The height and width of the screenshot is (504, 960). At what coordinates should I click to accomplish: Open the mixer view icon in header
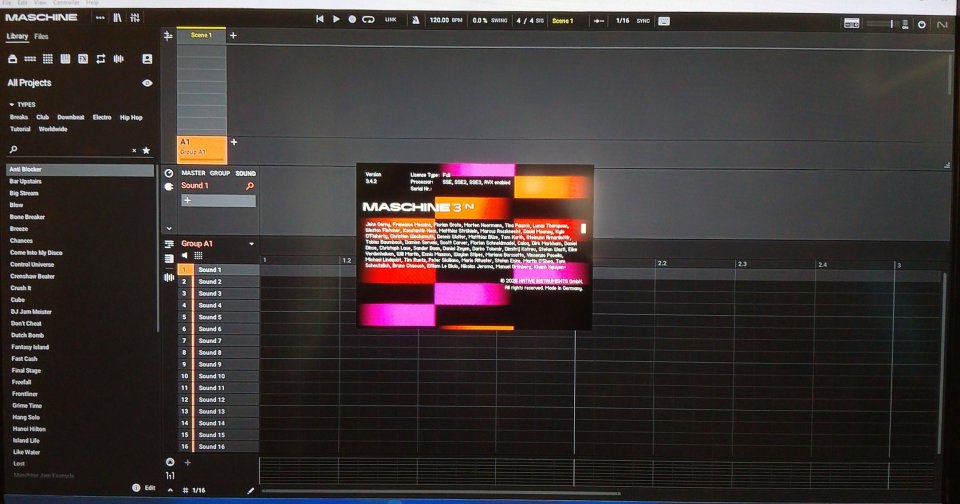point(135,18)
